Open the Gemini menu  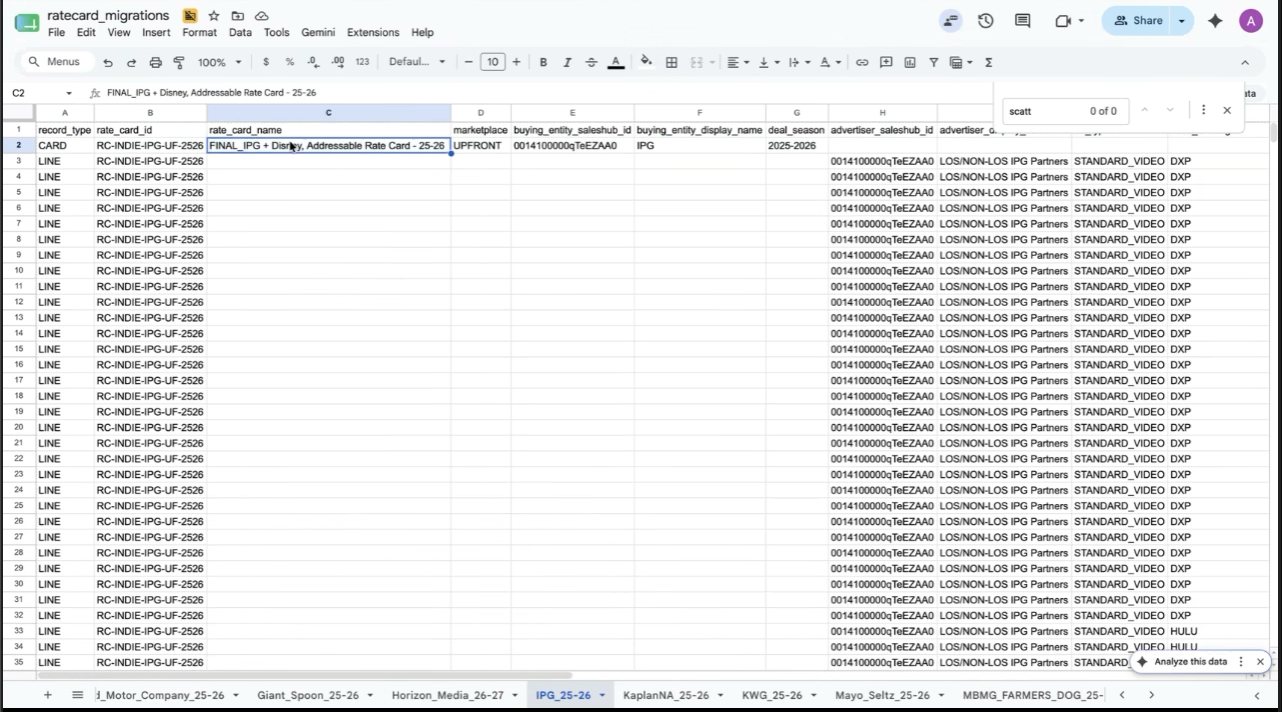coord(318,32)
